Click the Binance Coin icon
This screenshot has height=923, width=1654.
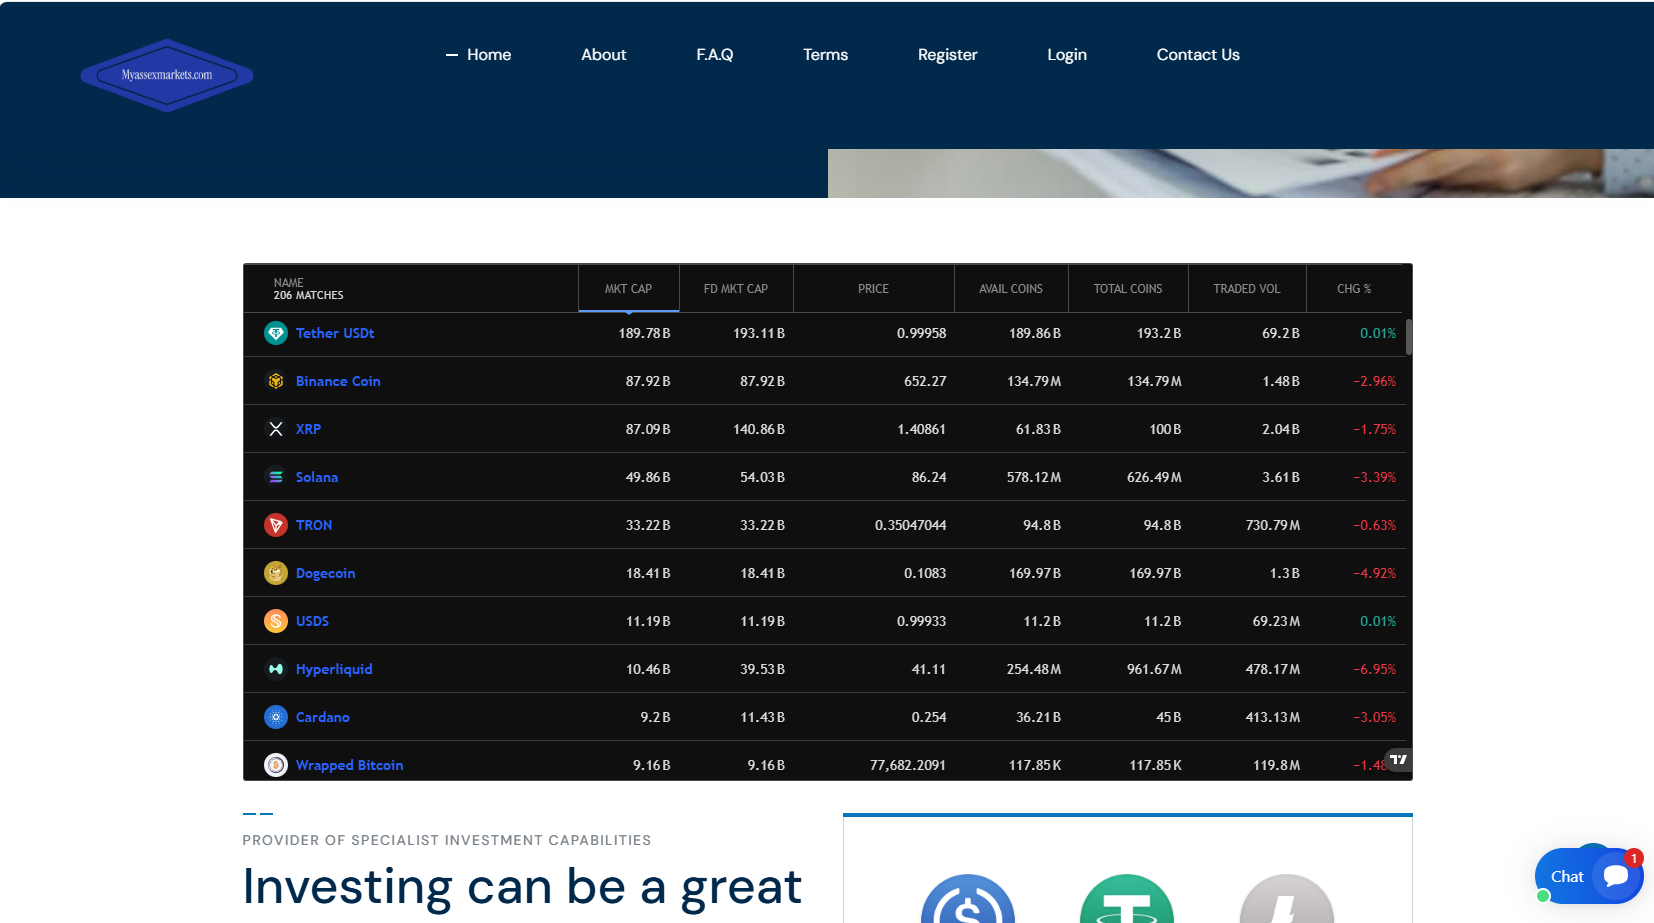276,381
